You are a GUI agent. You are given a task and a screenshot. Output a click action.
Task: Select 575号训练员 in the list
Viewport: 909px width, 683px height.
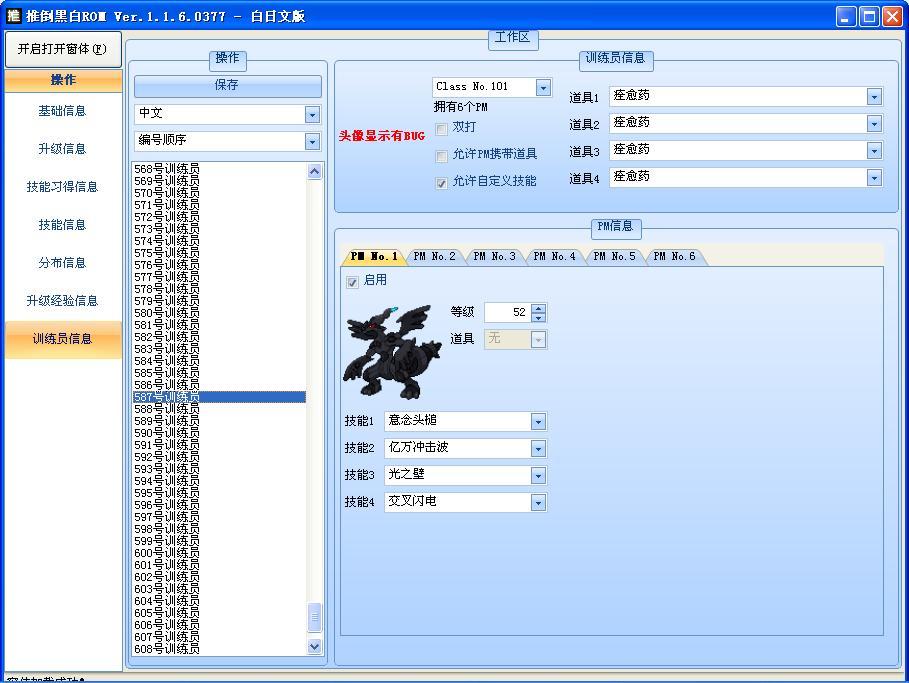(220, 253)
